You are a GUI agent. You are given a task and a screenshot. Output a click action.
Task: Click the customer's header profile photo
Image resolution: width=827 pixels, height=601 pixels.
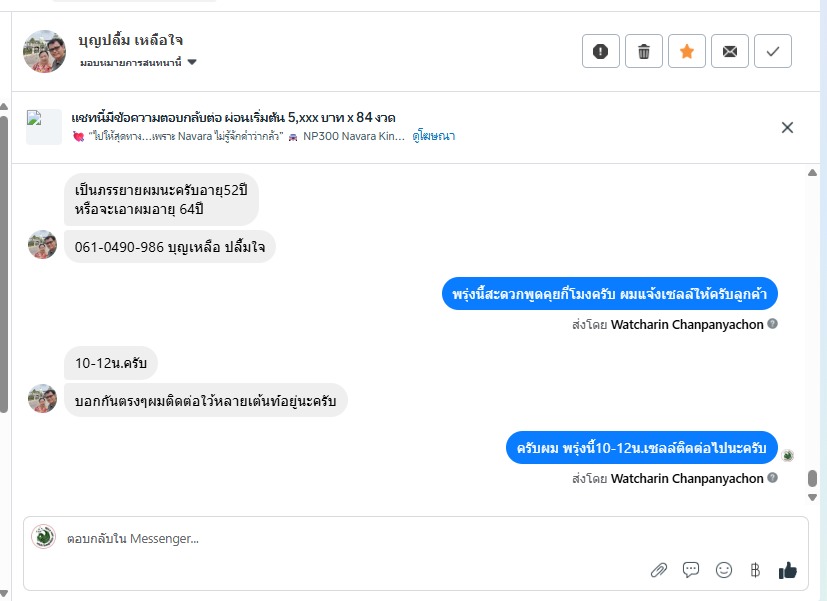click(45, 51)
